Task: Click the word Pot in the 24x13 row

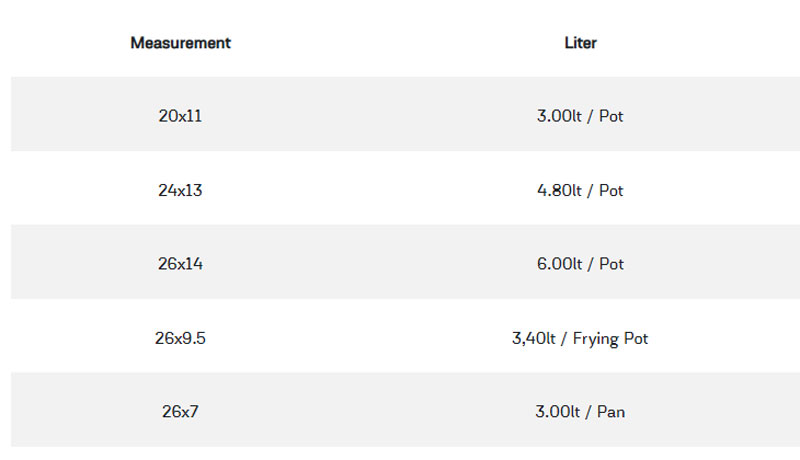Action: tap(611, 190)
